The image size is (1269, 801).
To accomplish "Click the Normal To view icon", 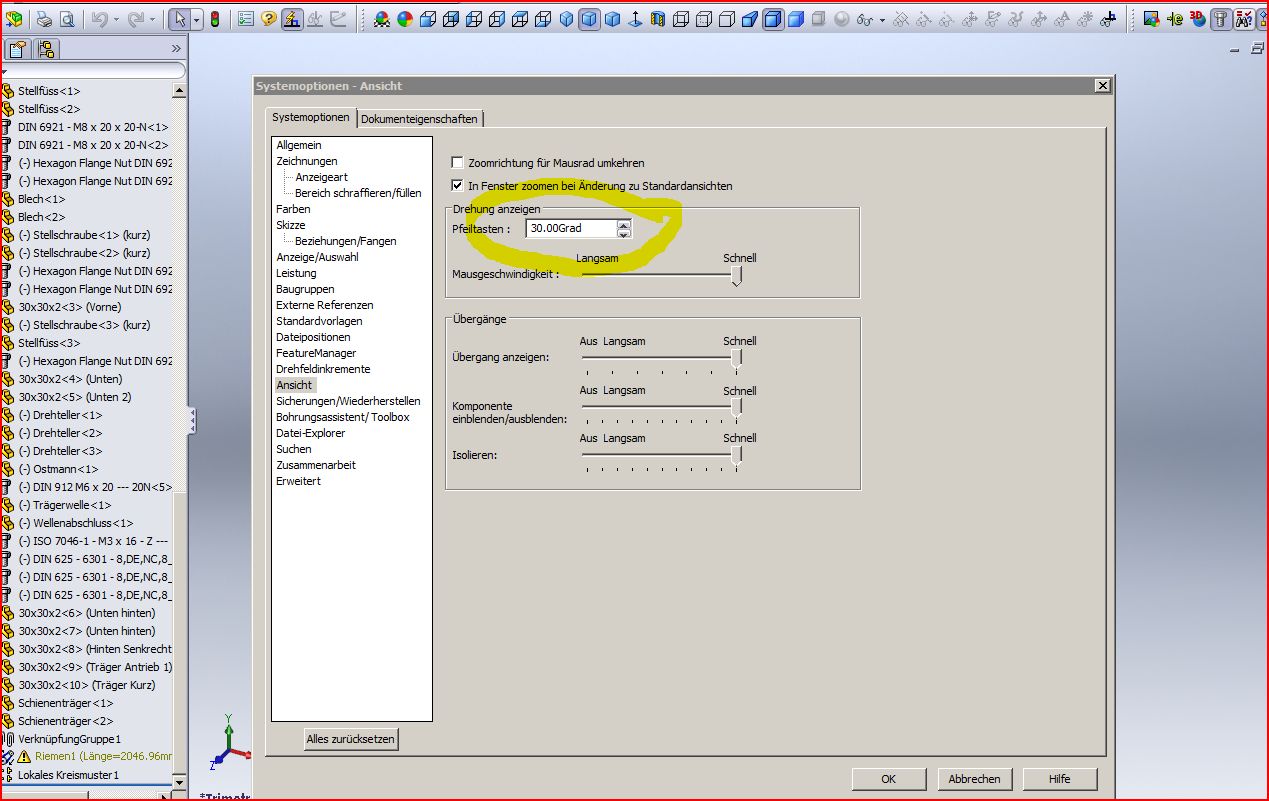I will (635, 19).
